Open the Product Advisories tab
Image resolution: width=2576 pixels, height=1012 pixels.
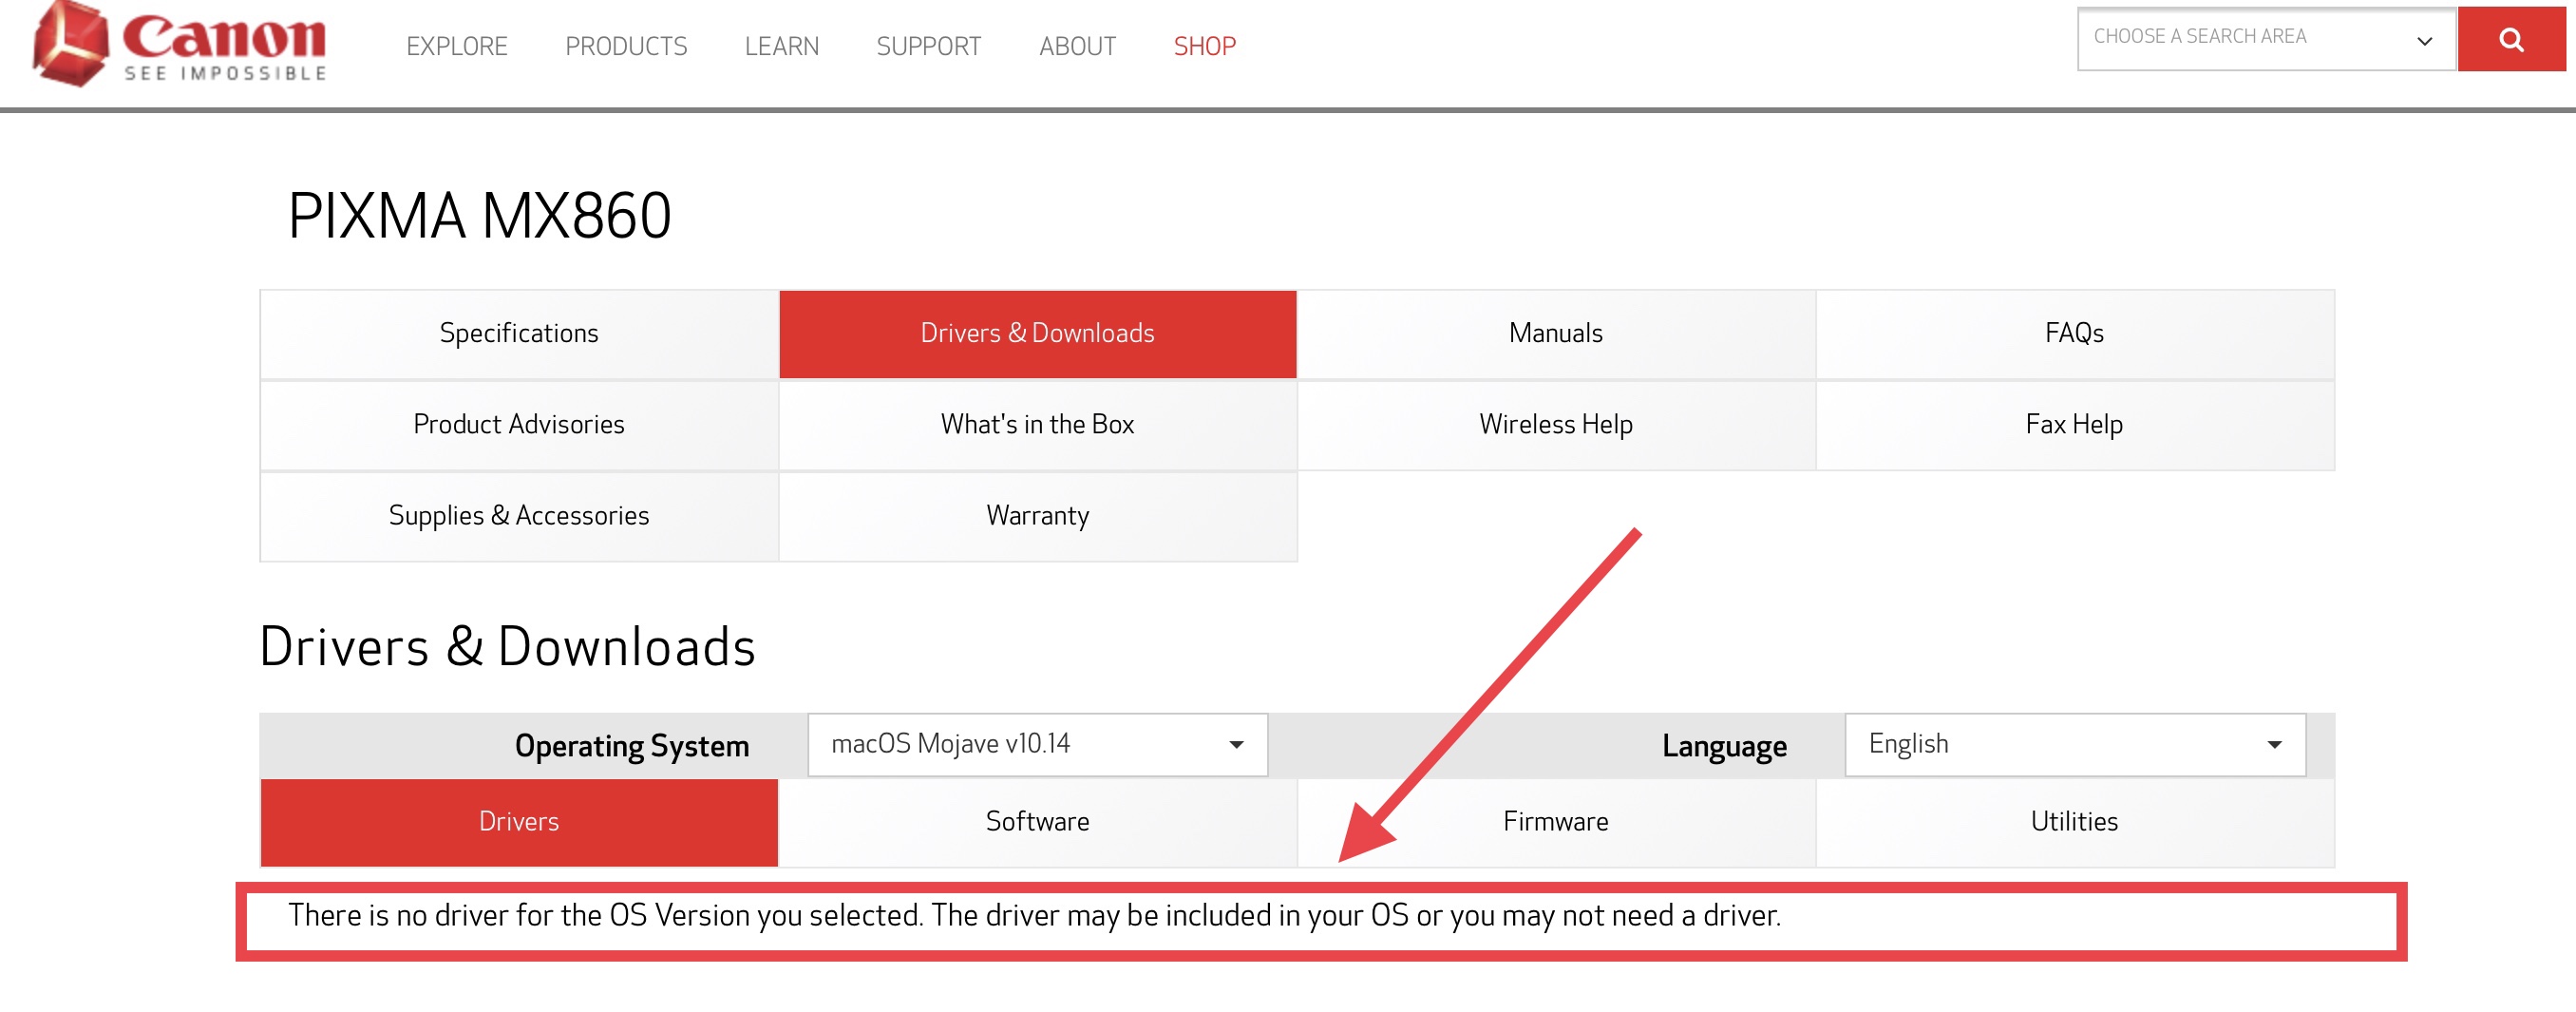pos(519,425)
